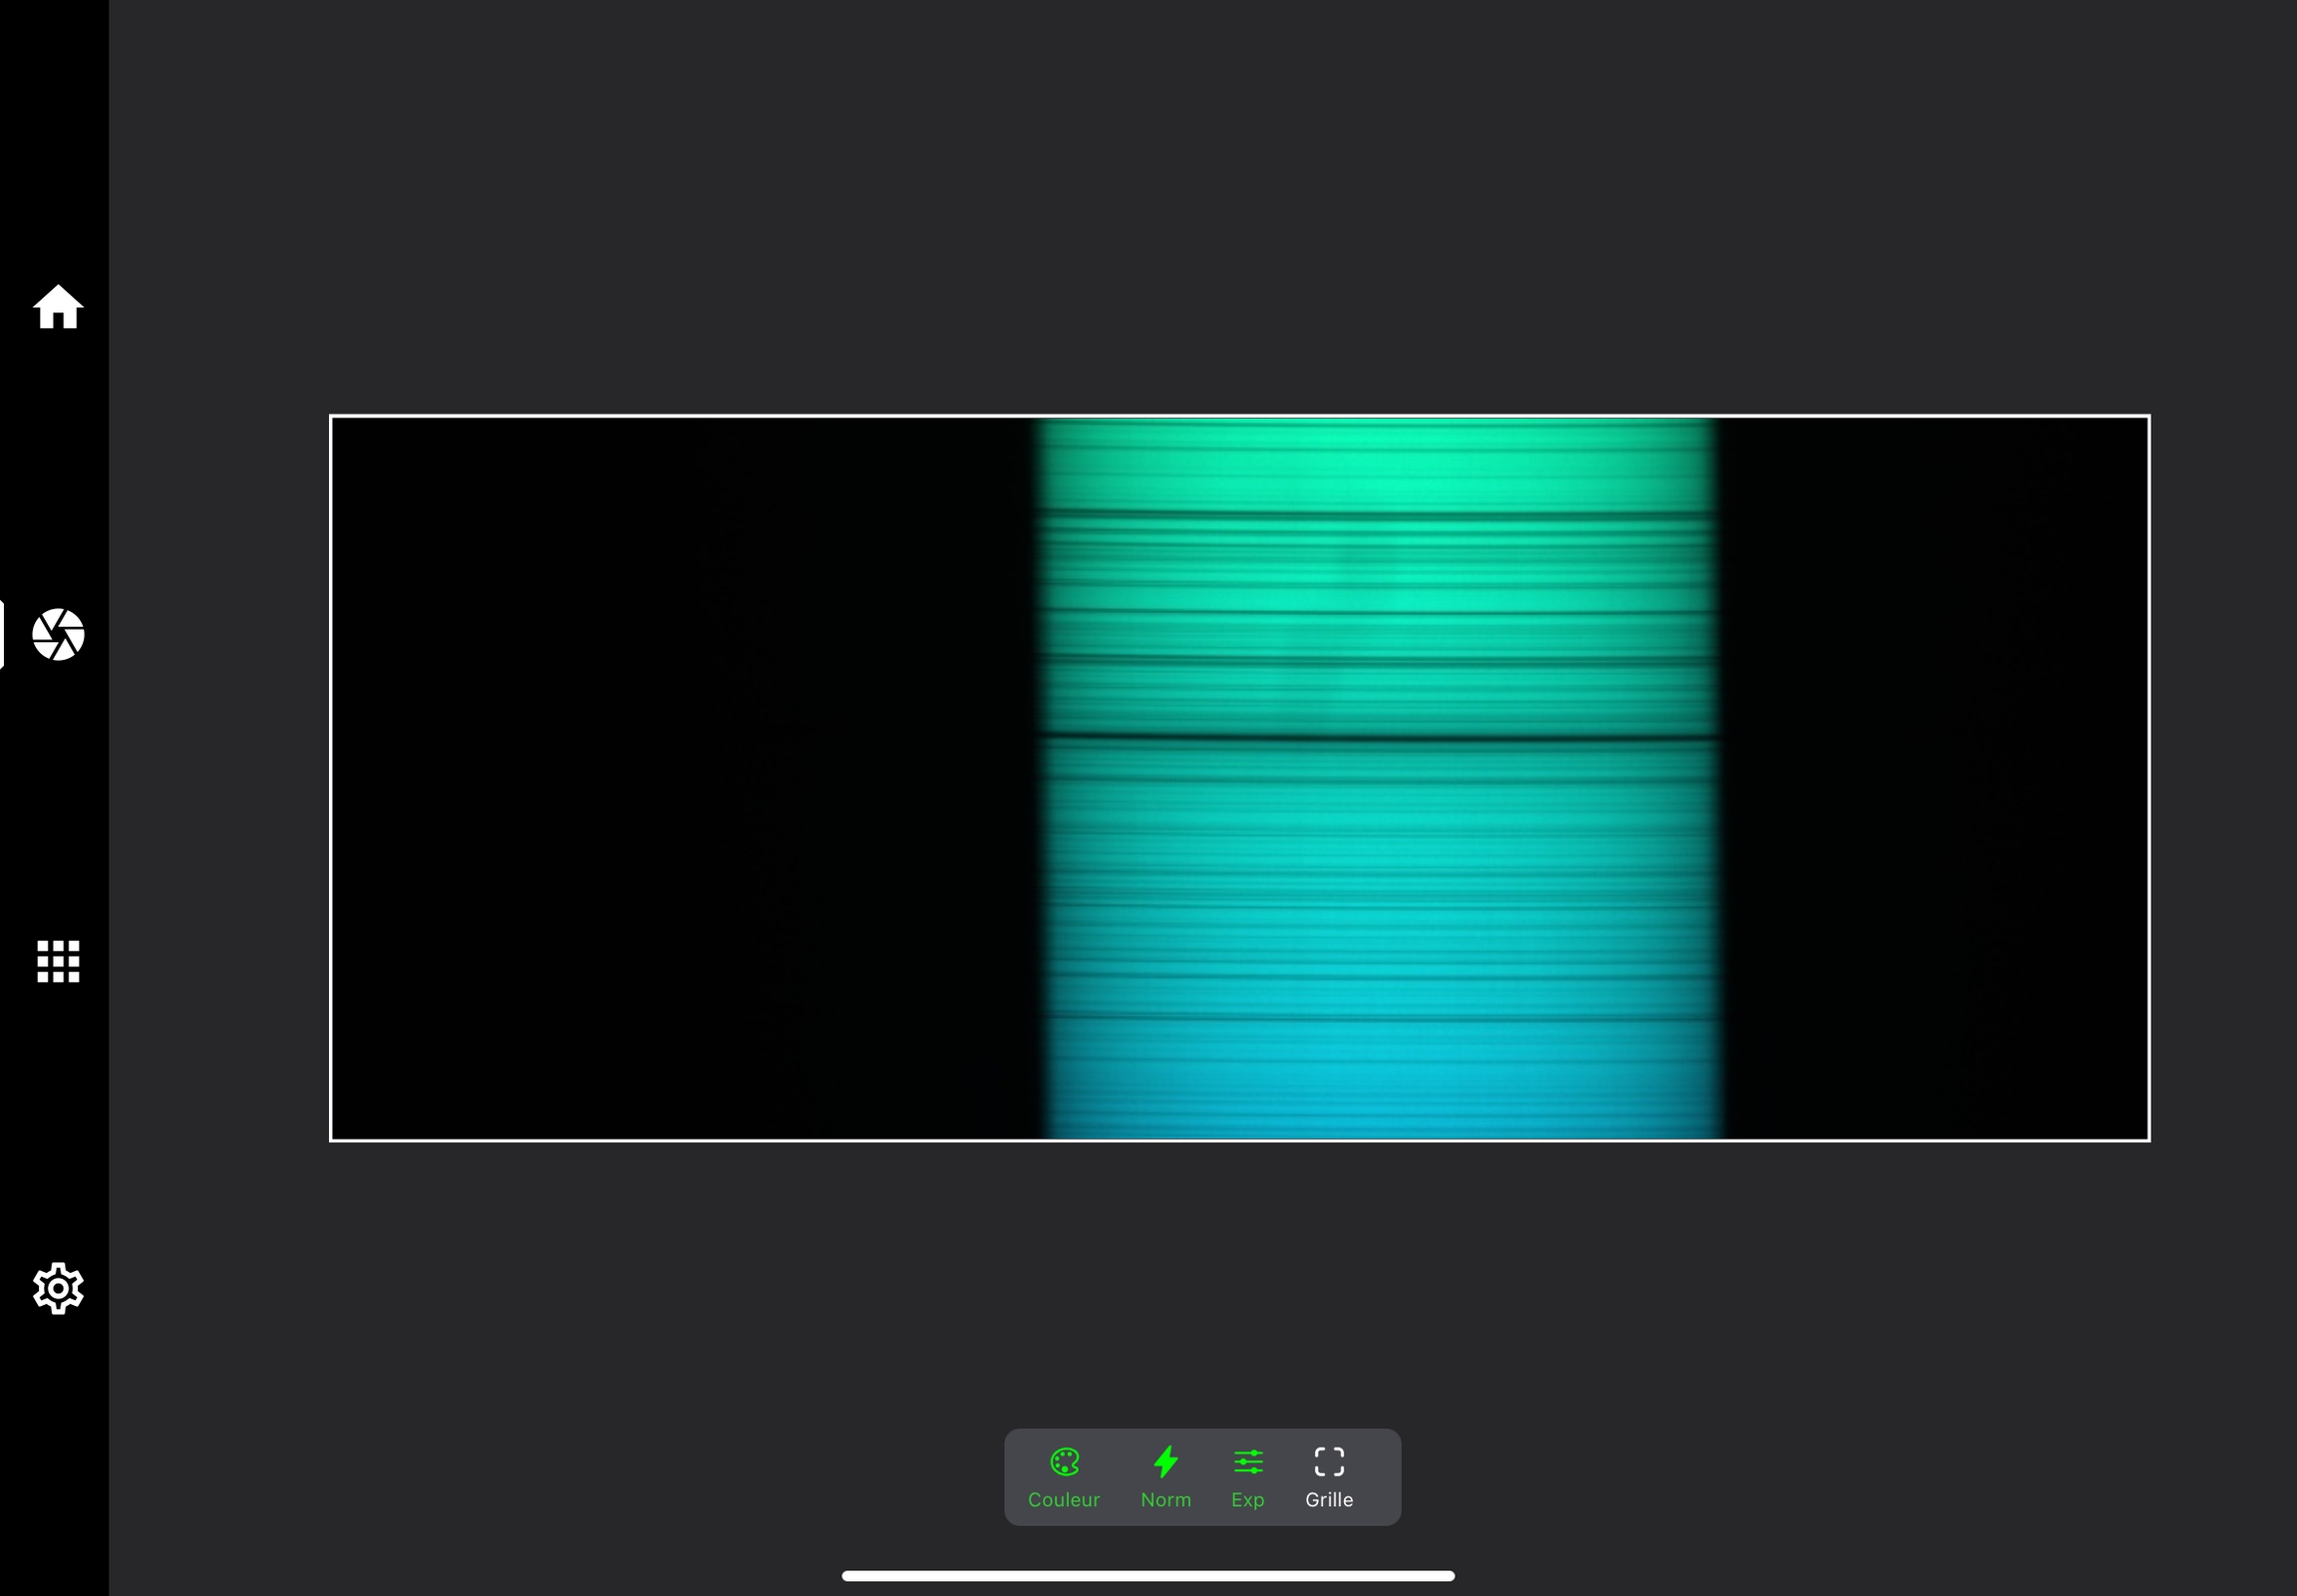The image size is (2297, 1596).
Task: Click the selected-tab marker beside the aperture icon
Action: 2,634
